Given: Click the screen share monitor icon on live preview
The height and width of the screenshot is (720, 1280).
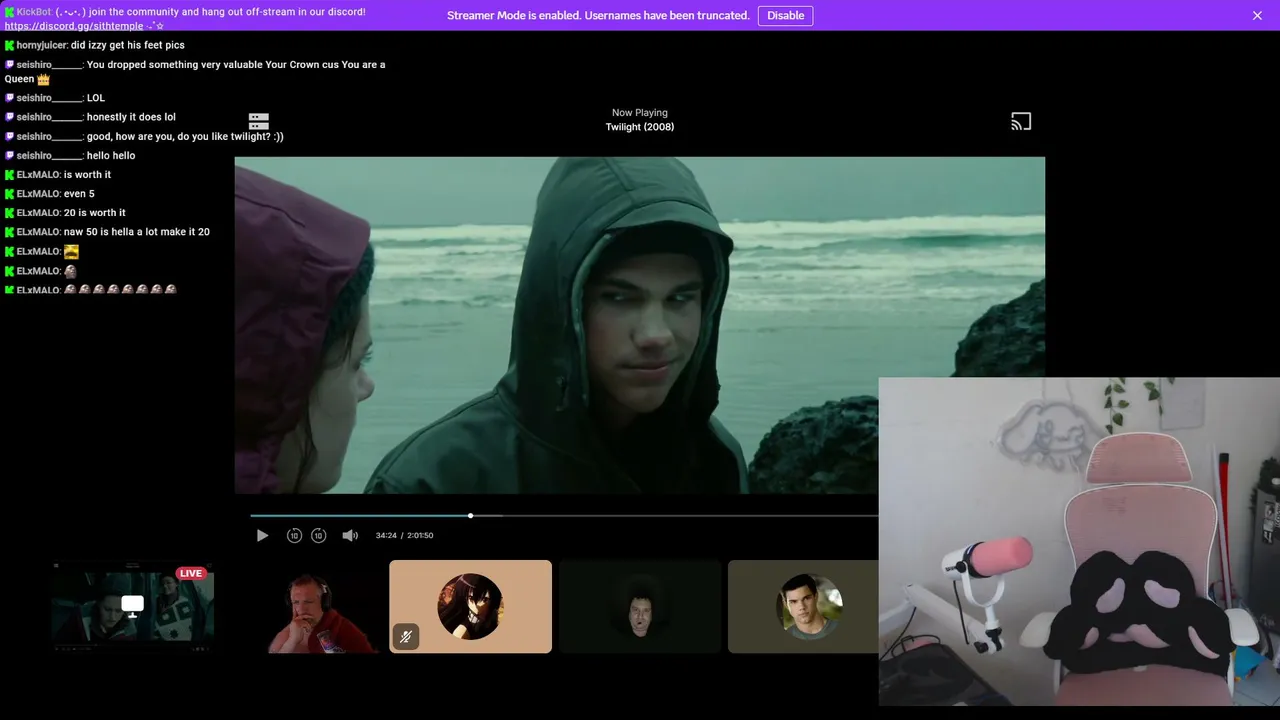Looking at the screenshot, I should point(132,605).
